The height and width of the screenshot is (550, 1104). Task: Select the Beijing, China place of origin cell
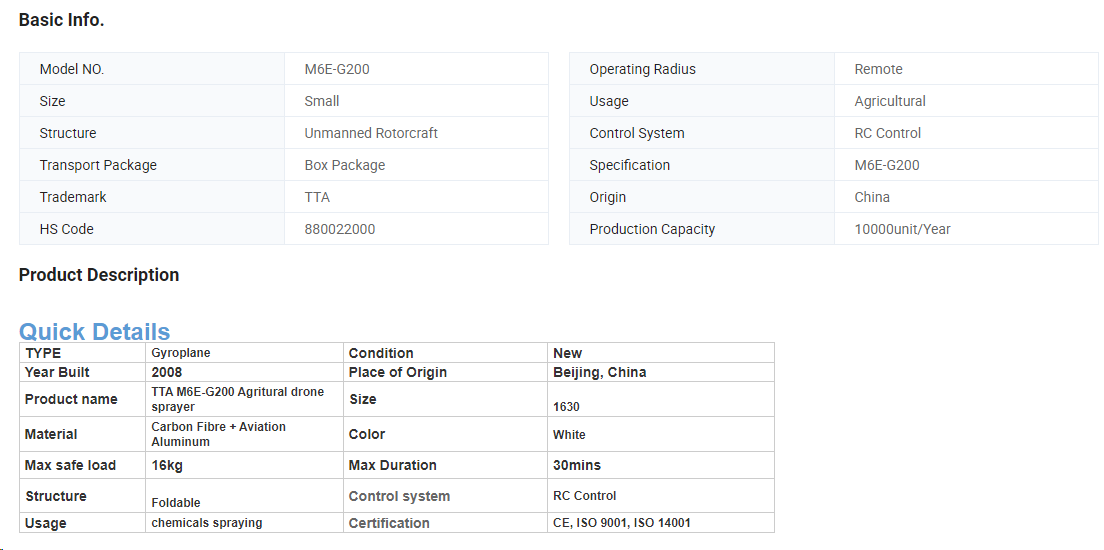[x=660, y=372]
